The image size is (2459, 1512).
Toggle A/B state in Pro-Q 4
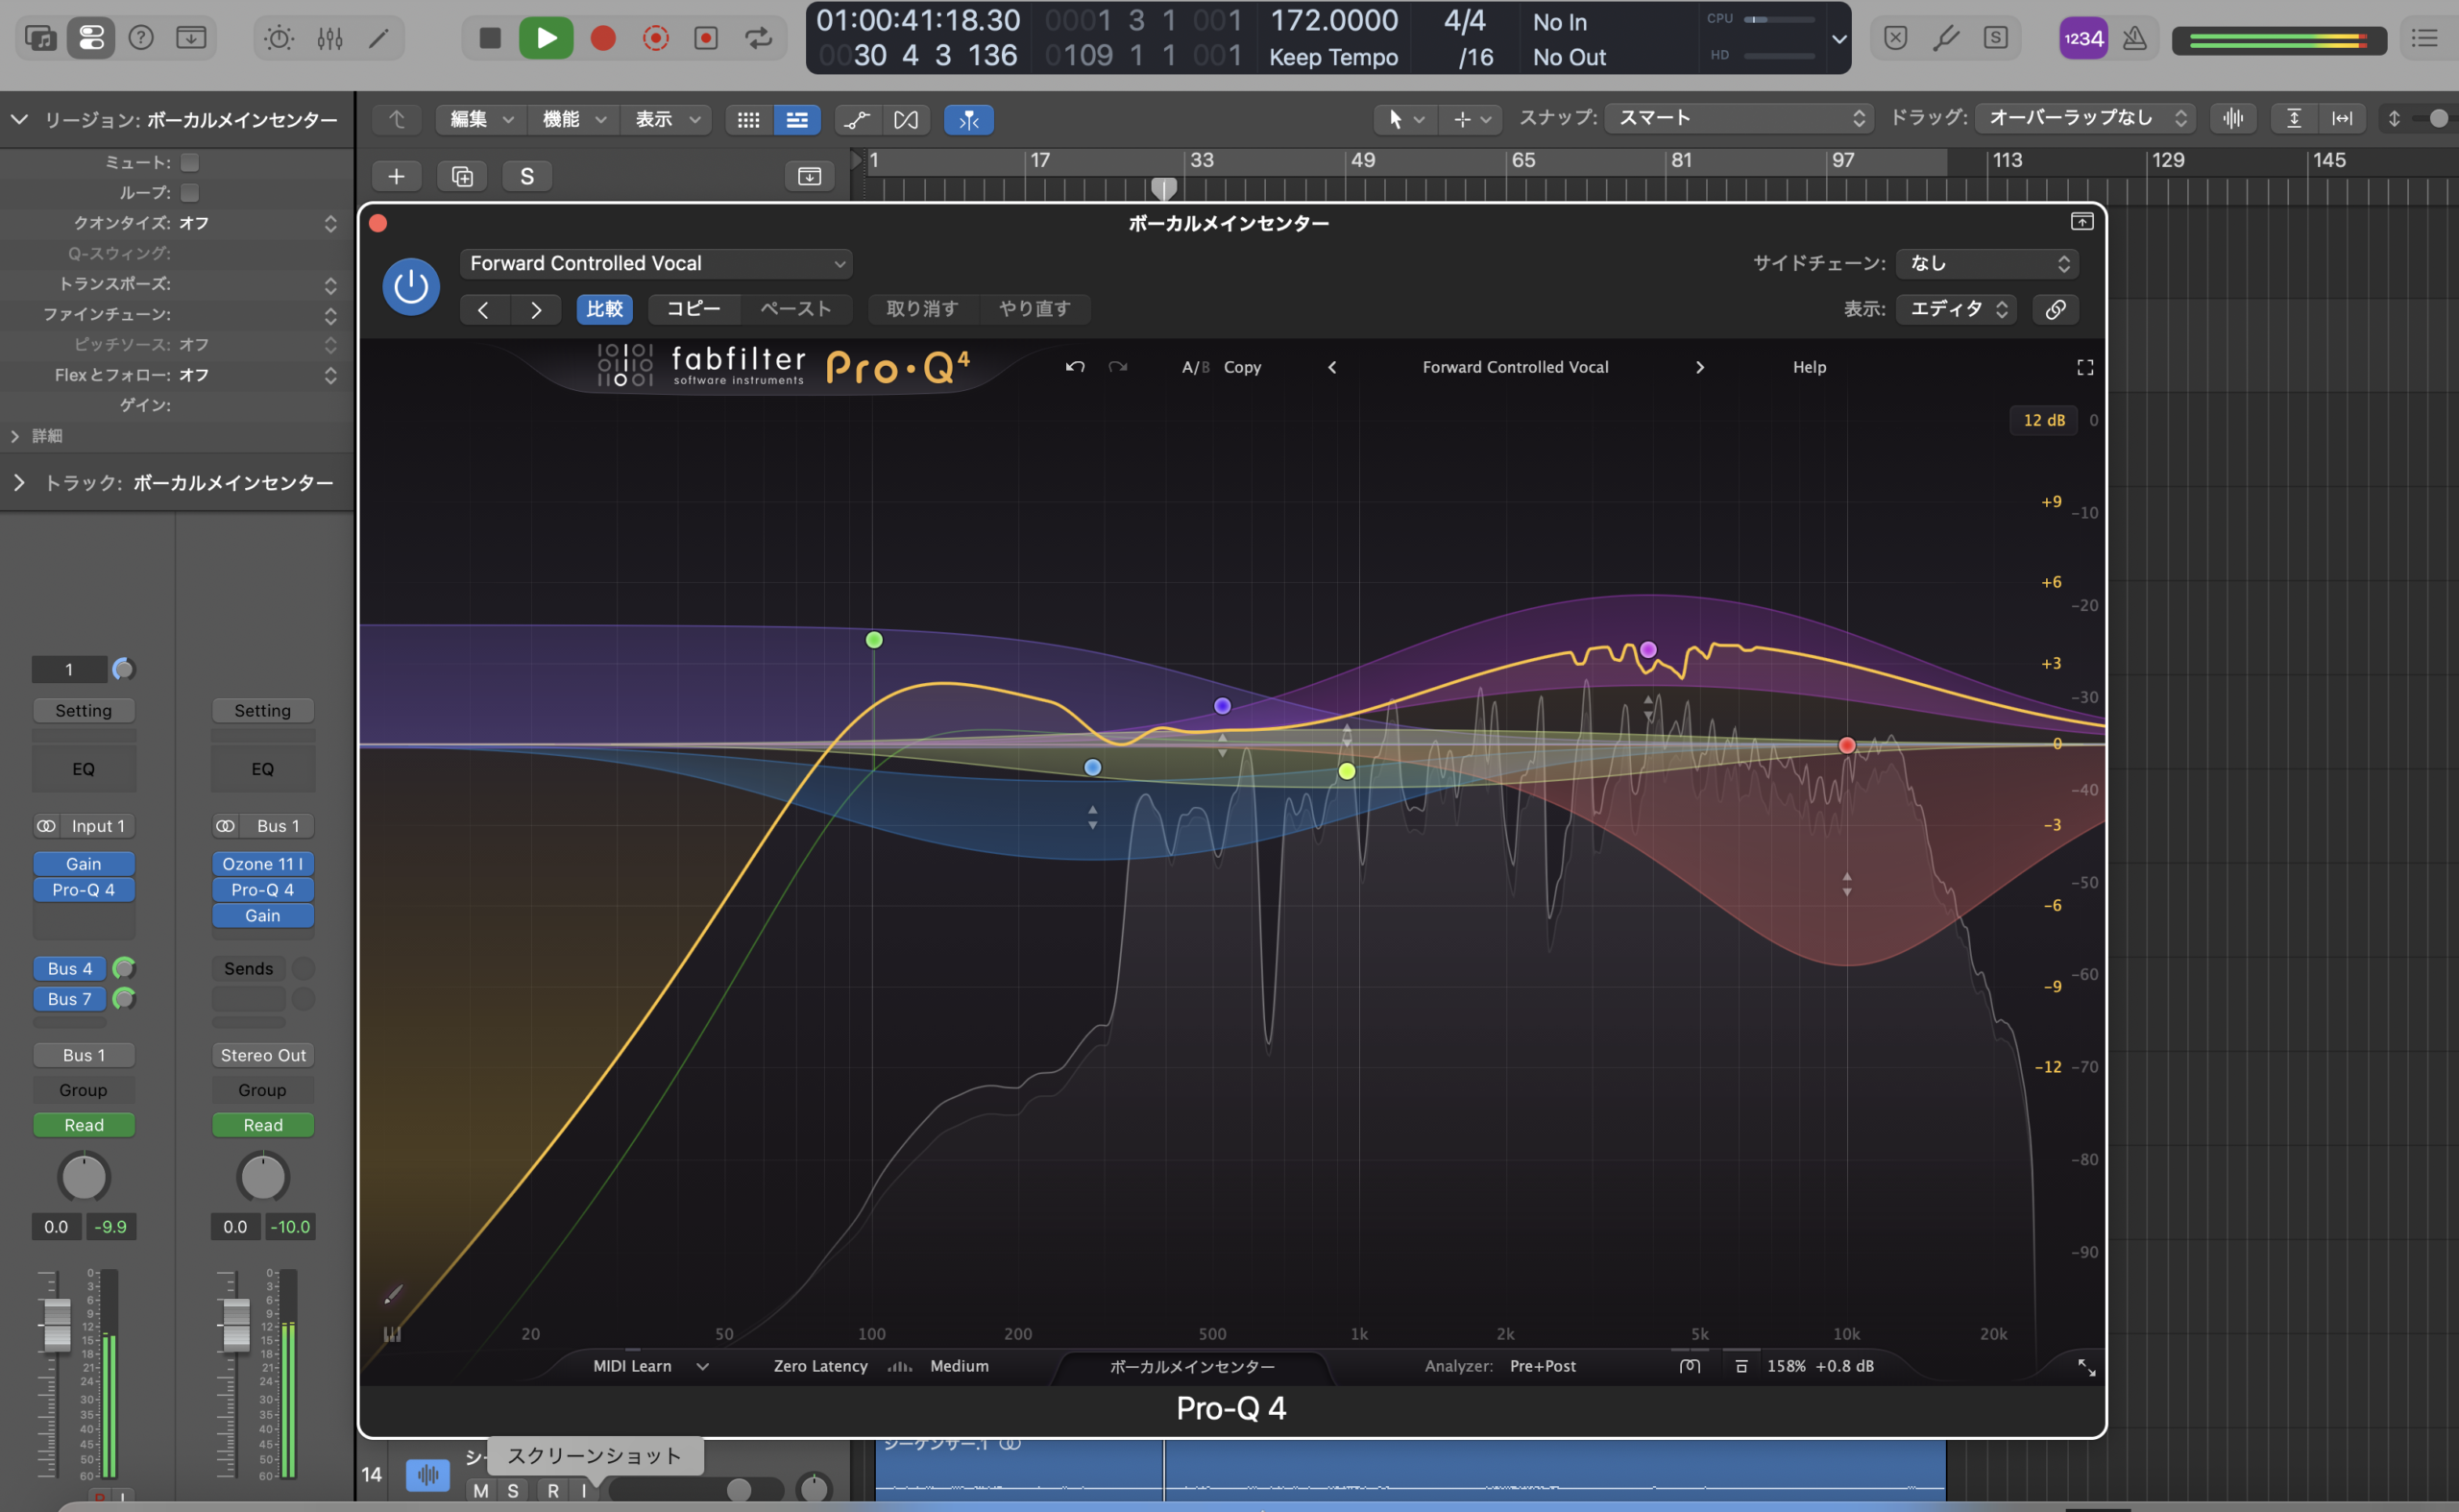pyautogui.click(x=1195, y=367)
